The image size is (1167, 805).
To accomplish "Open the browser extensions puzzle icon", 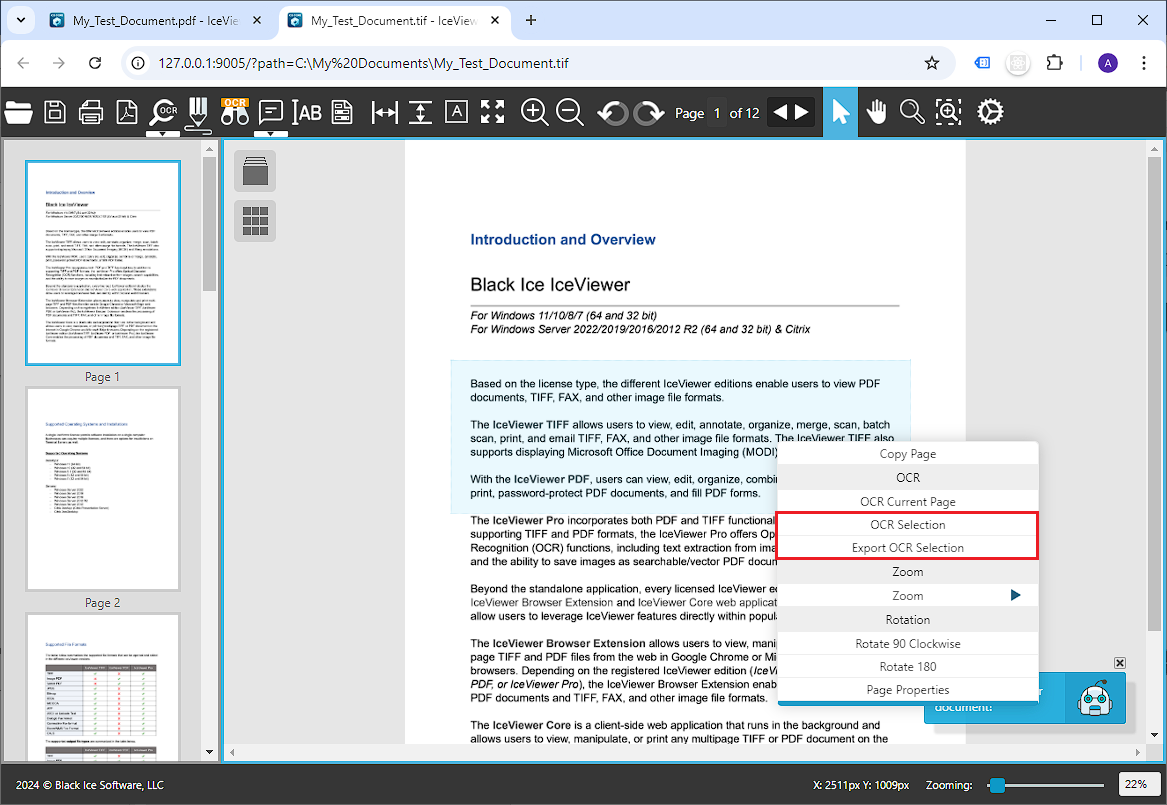I will [1054, 63].
